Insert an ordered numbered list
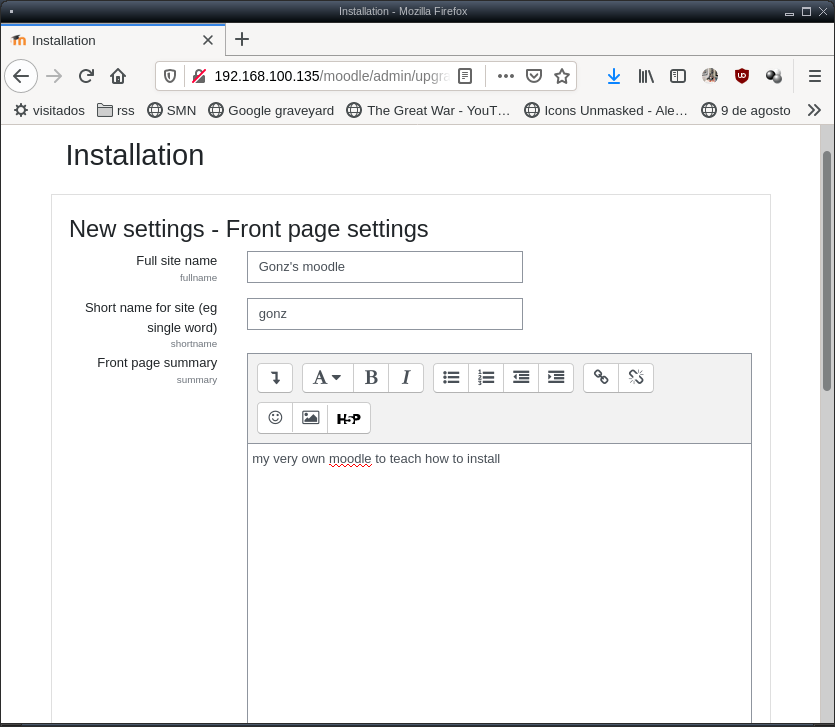Screen dimensions: 835x727 [x=486, y=378]
